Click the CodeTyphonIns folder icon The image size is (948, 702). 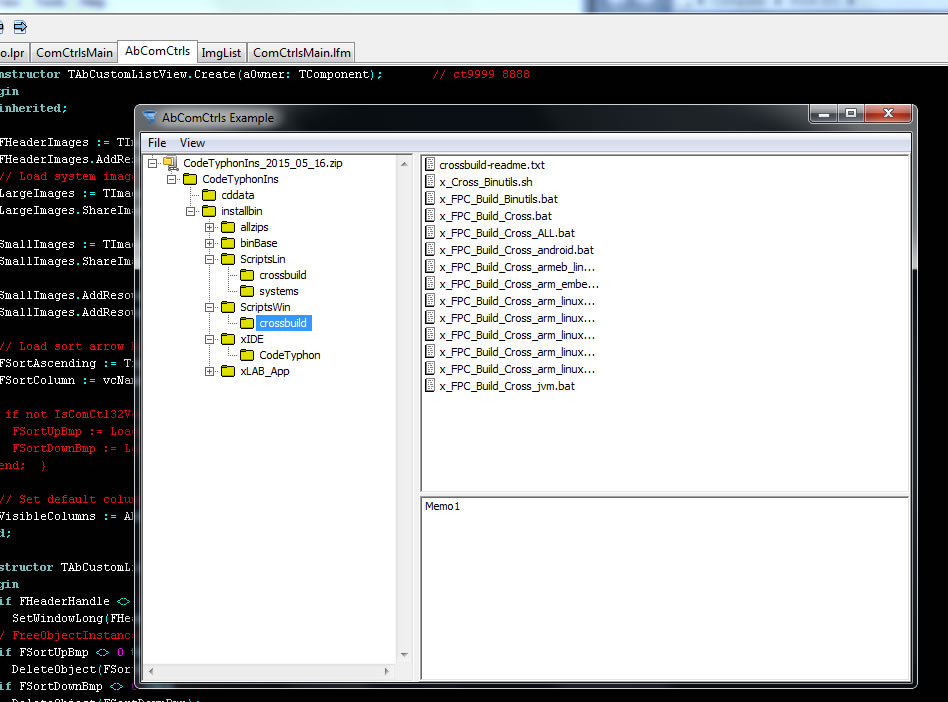pos(190,179)
